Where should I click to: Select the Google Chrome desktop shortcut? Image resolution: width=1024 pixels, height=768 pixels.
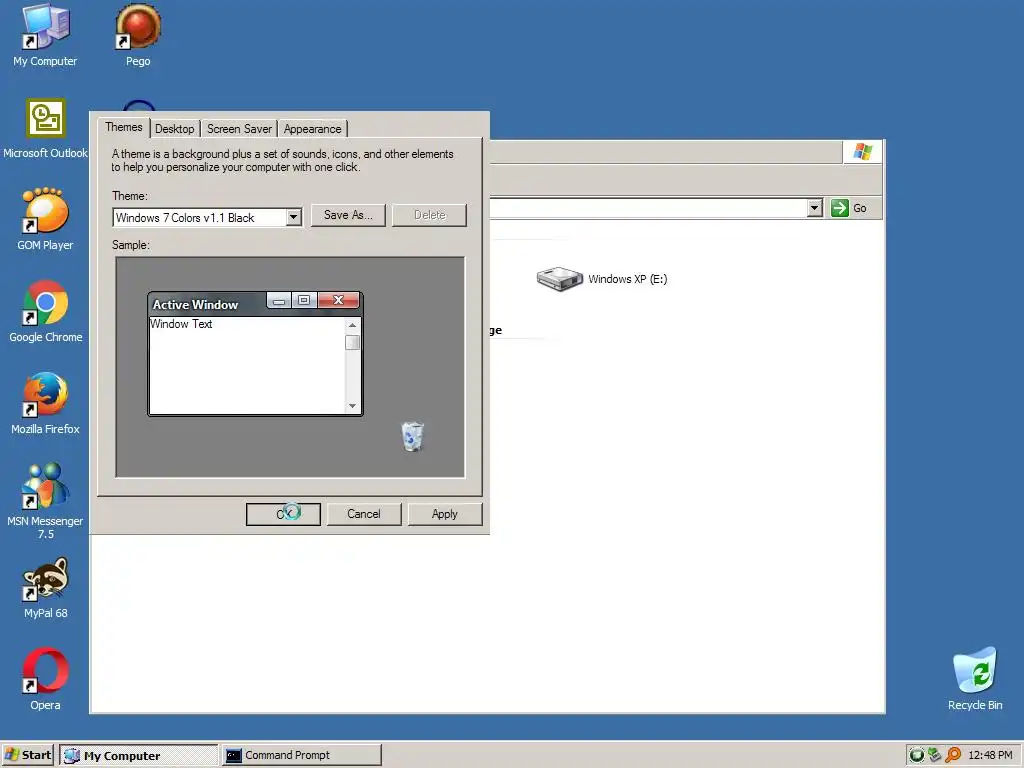click(x=45, y=312)
